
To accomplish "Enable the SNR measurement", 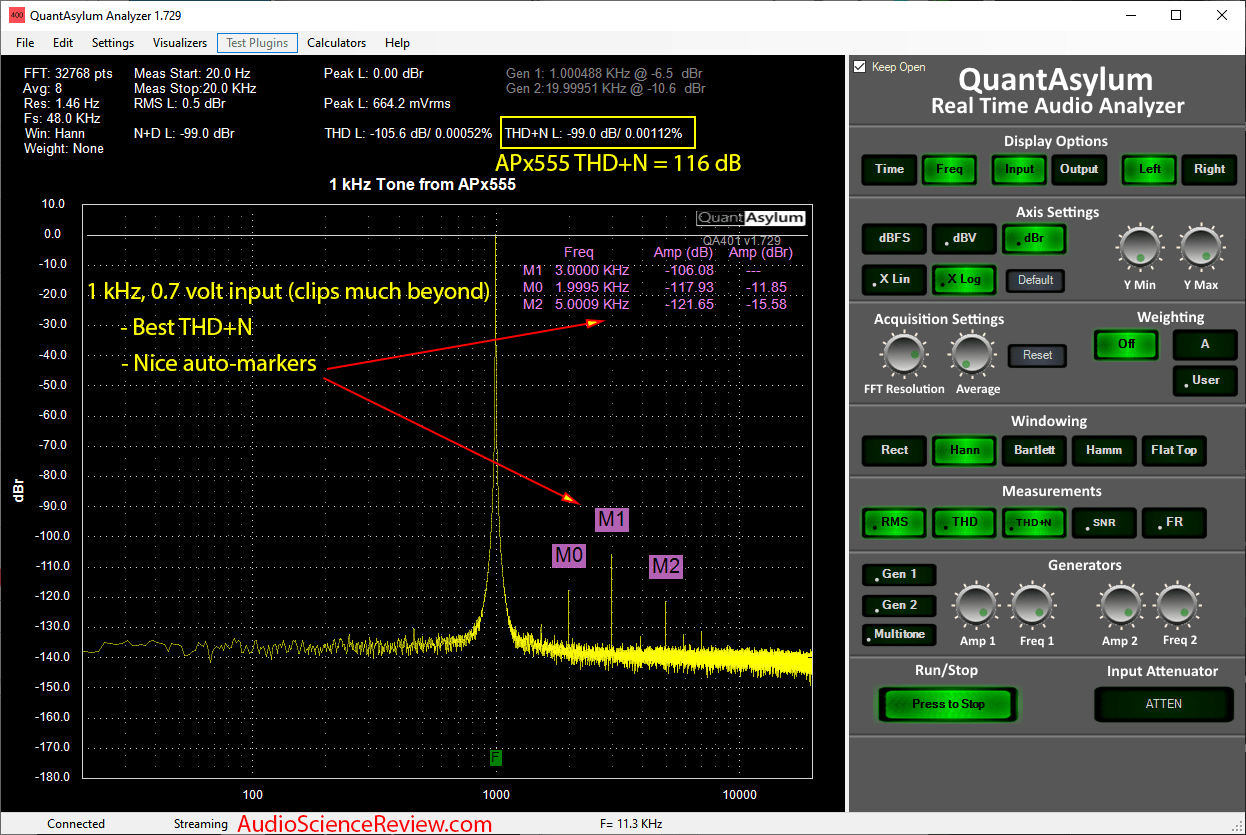I will click(x=1104, y=522).
